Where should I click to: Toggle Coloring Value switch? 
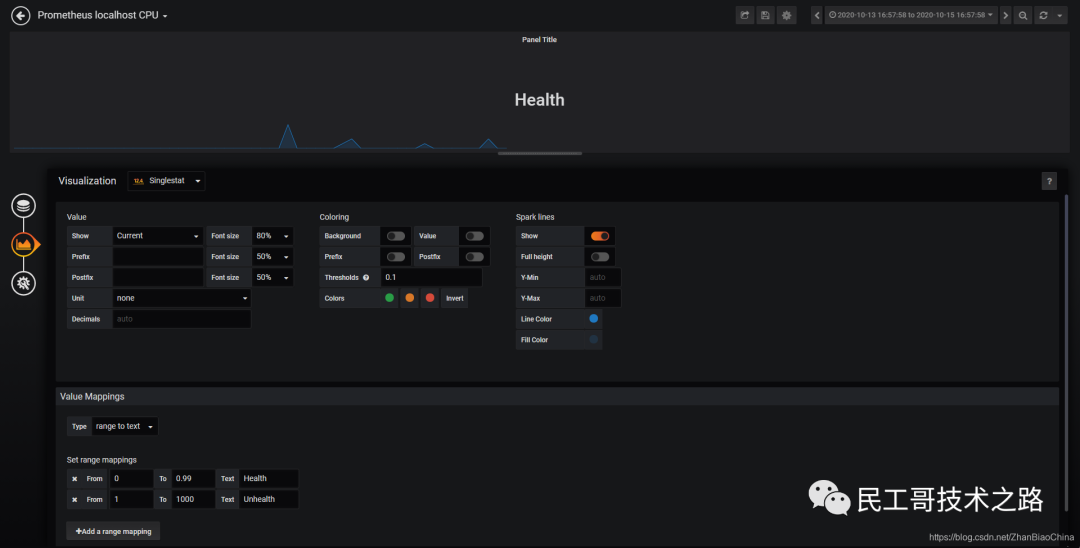click(x=475, y=236)
